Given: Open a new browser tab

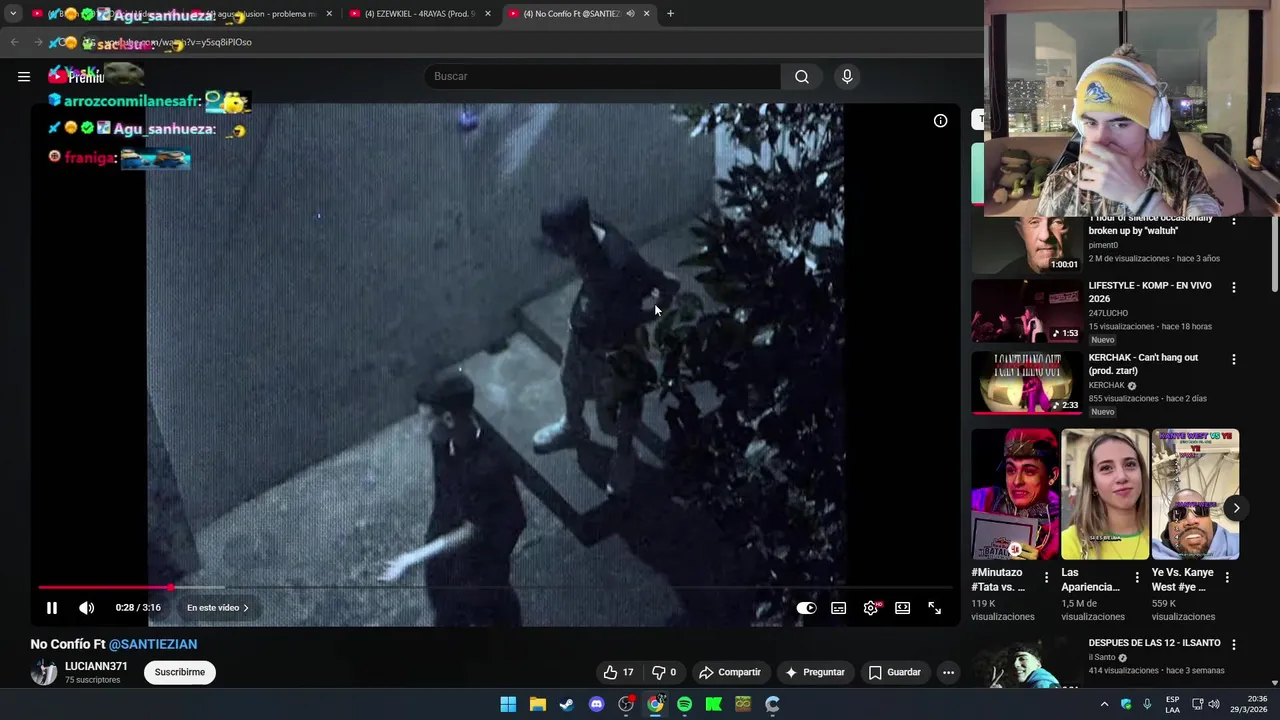Looking at the screenshot, I should click(670, 14).
